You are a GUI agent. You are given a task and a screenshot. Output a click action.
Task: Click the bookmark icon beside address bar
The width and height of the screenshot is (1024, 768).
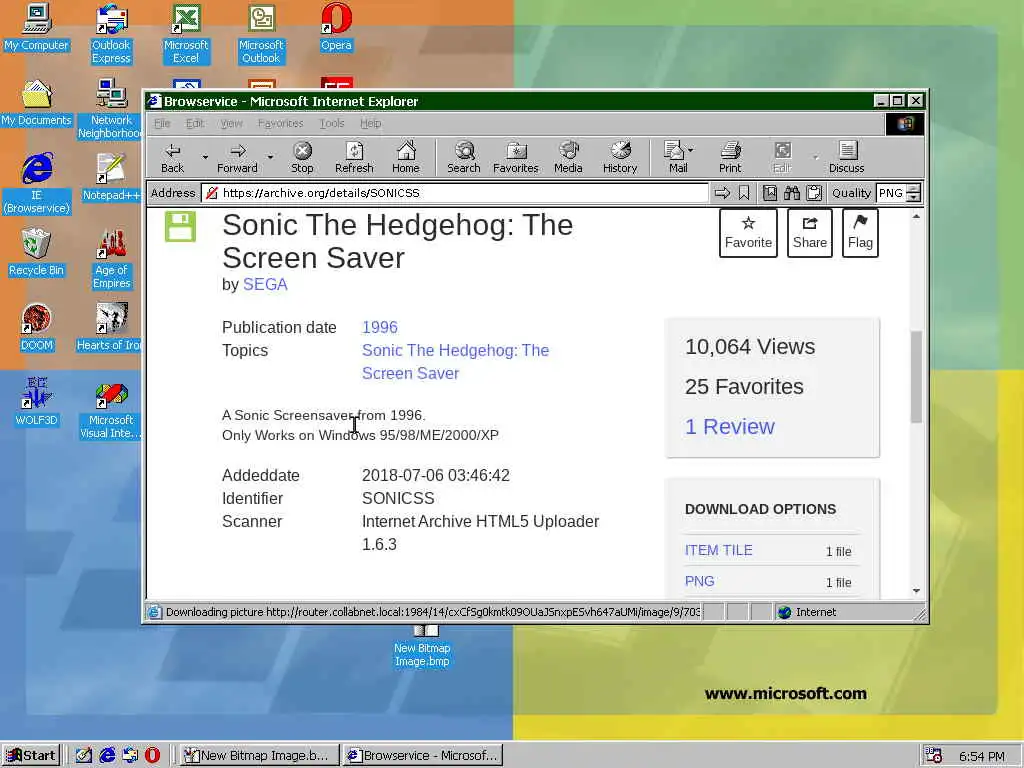[744, 193]
